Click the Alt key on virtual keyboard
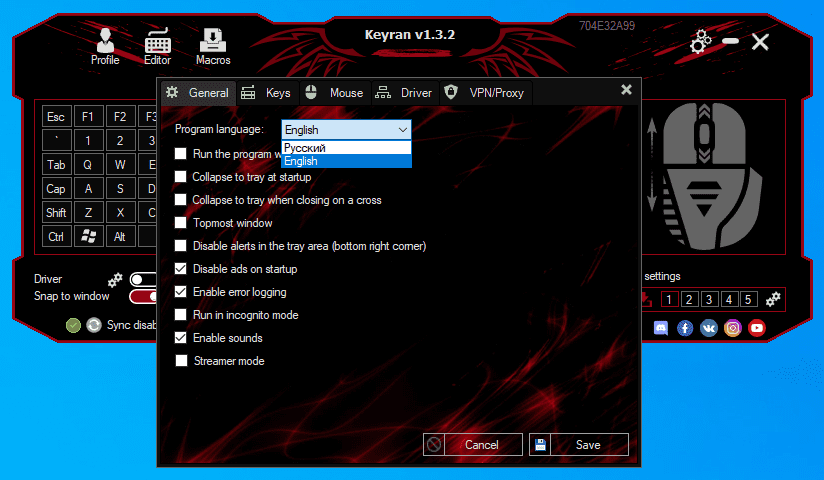 point(120,237)
